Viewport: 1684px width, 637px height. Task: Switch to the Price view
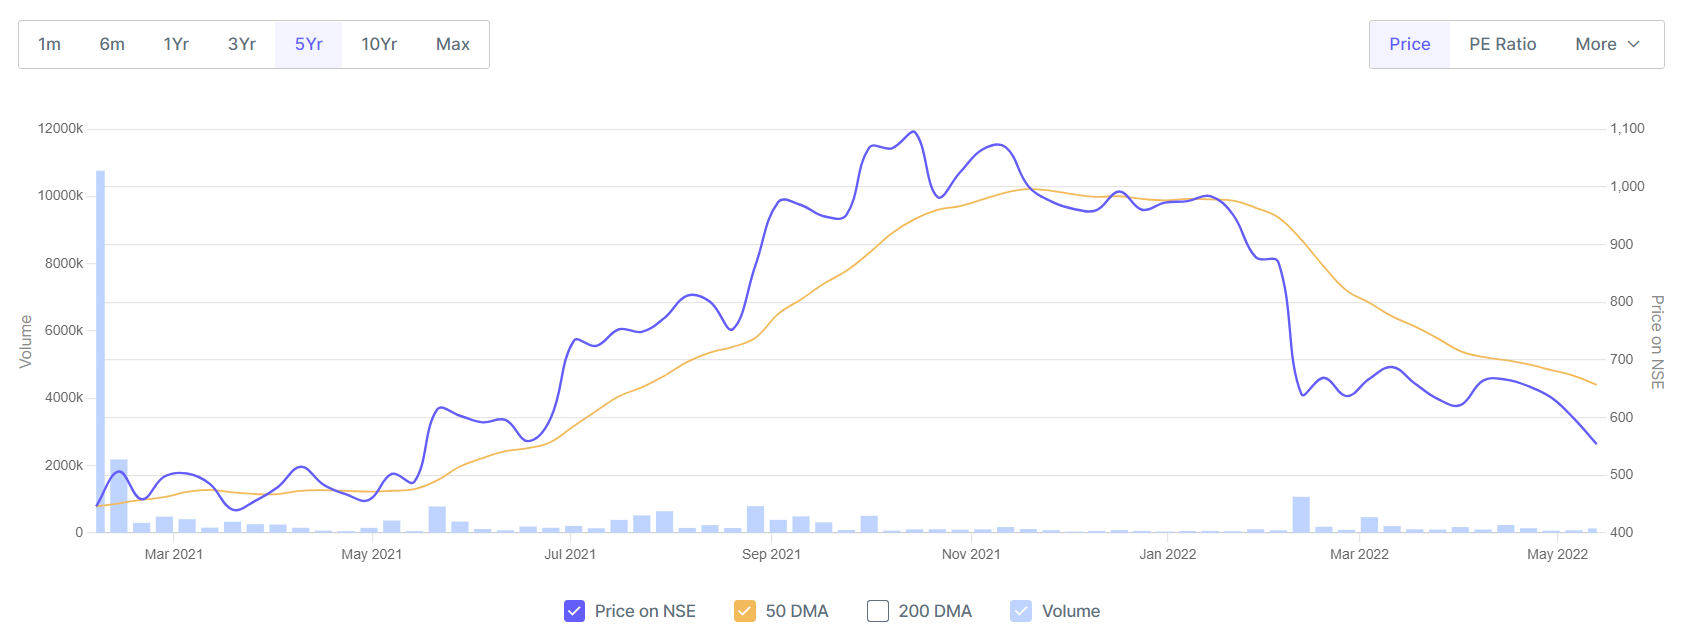tap(1409, 44)
